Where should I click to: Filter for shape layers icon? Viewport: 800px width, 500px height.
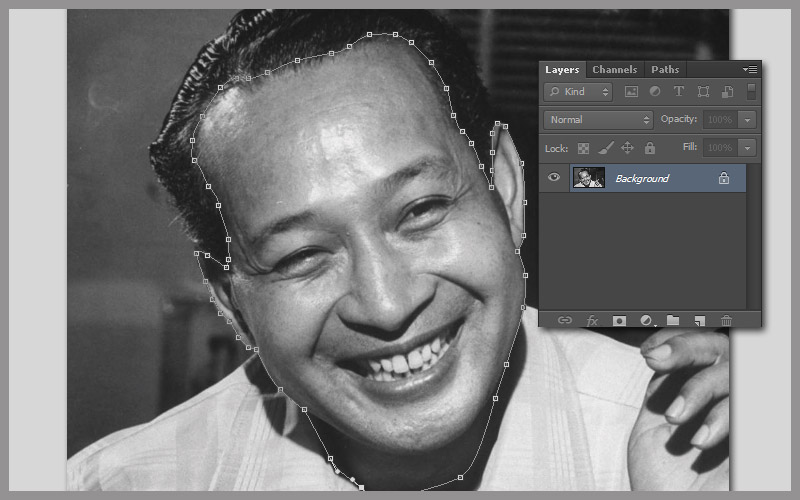(703, 92)
